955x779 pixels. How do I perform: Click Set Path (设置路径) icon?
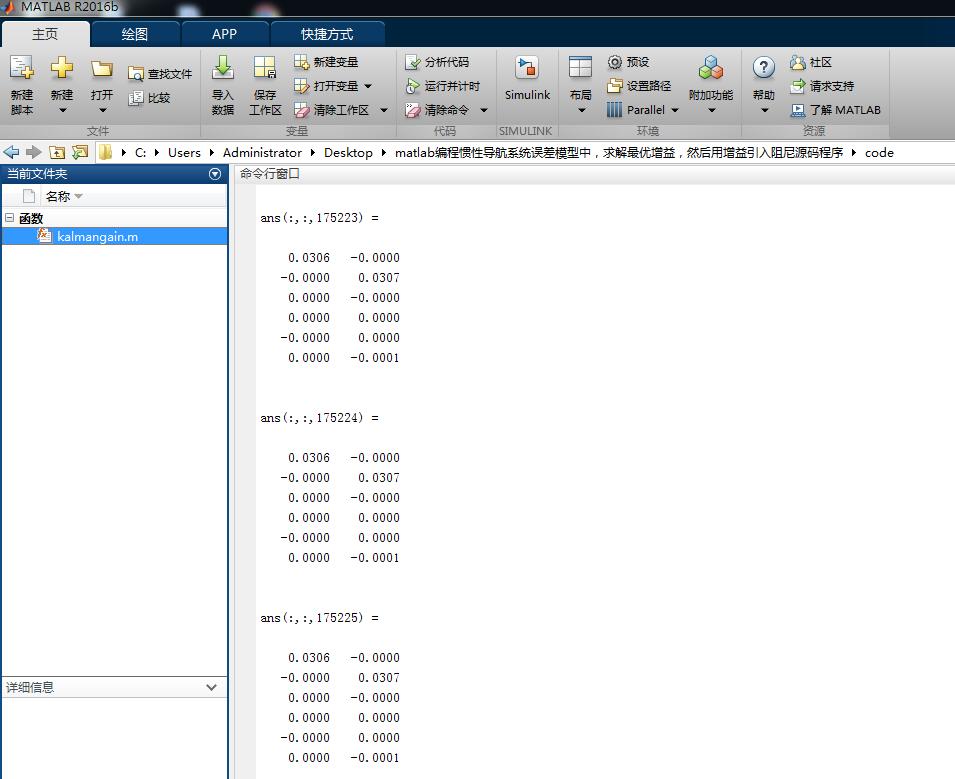[x=615, y=86]
